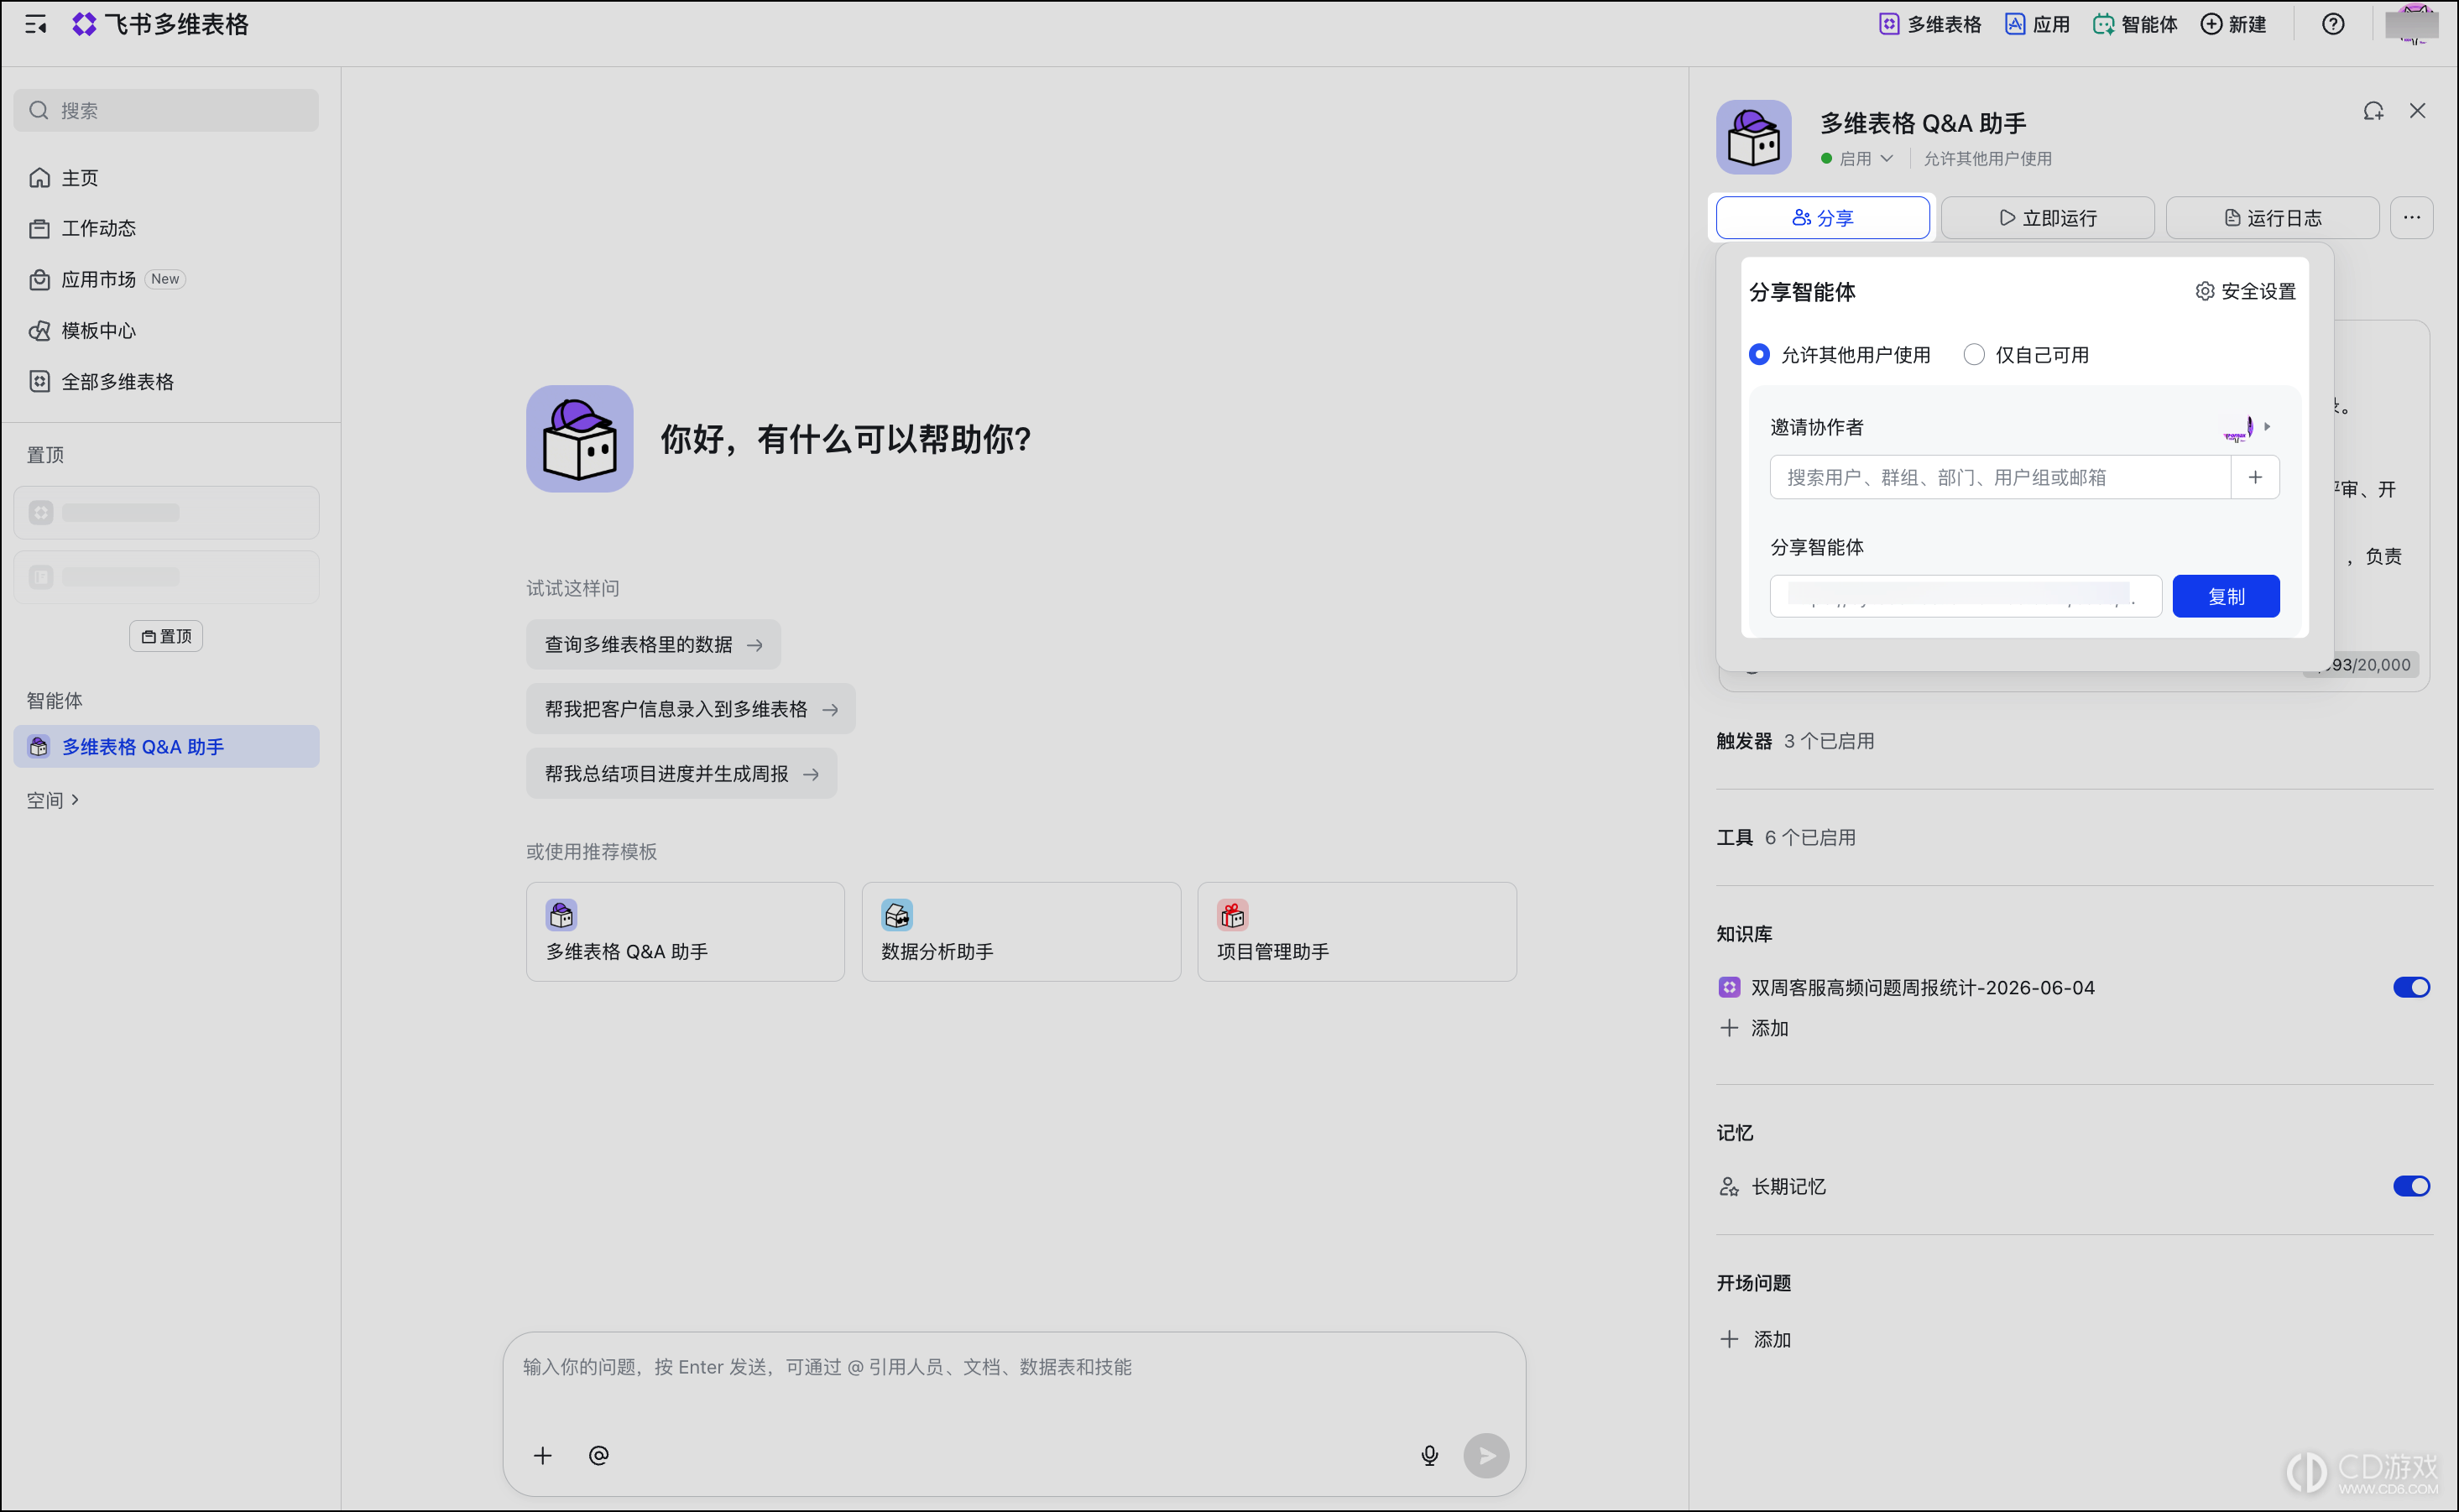This screenshot has width=2459, height=1512.
Task: Expand the collaborators avatar arrow
Action: click(x=2266, y=427)
